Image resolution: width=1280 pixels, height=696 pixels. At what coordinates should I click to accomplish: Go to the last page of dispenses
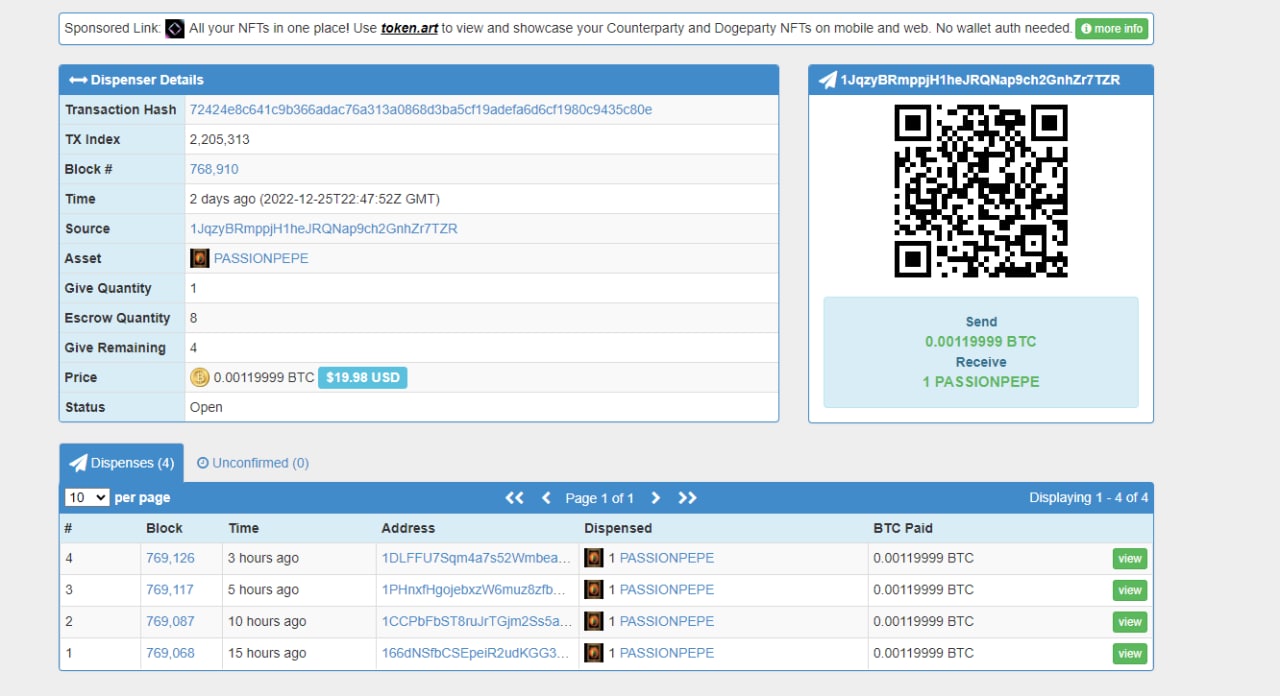click(688, 498)
